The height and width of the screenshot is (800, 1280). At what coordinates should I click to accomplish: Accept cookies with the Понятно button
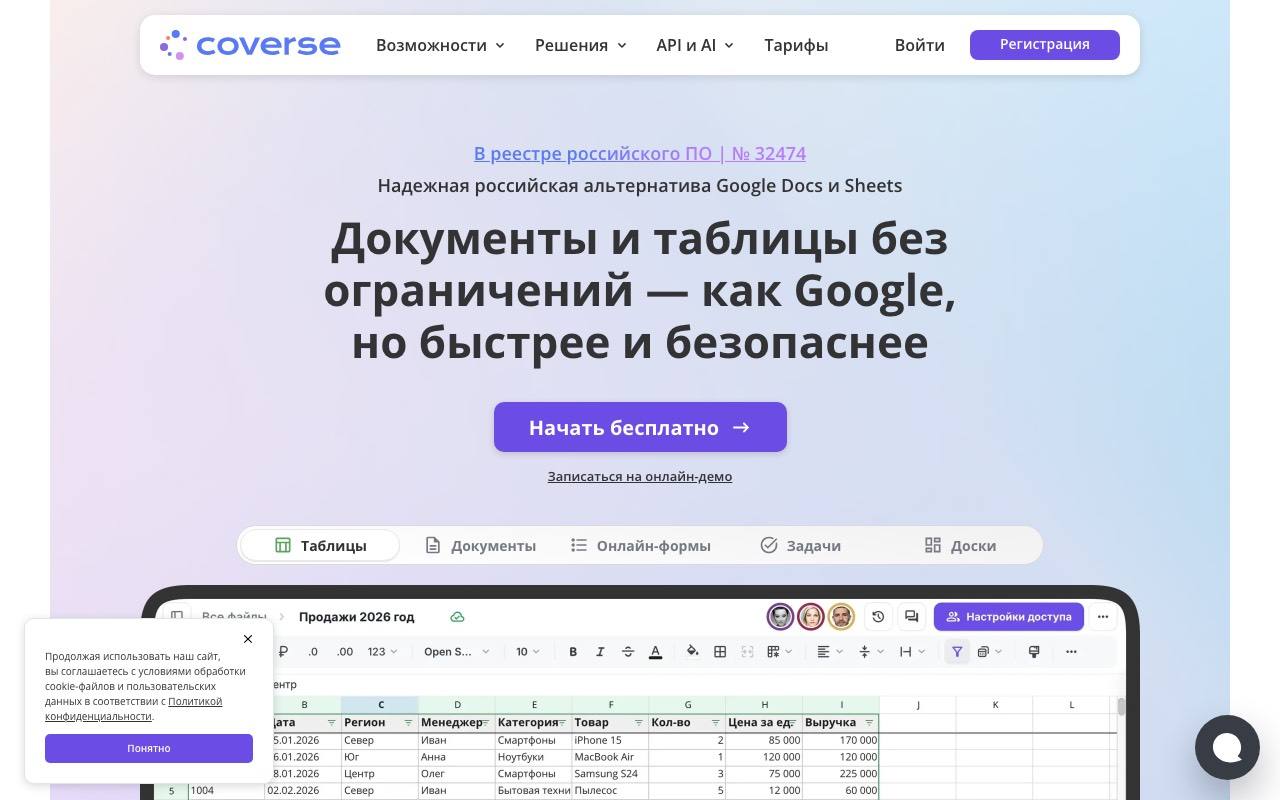click(149, 748)
